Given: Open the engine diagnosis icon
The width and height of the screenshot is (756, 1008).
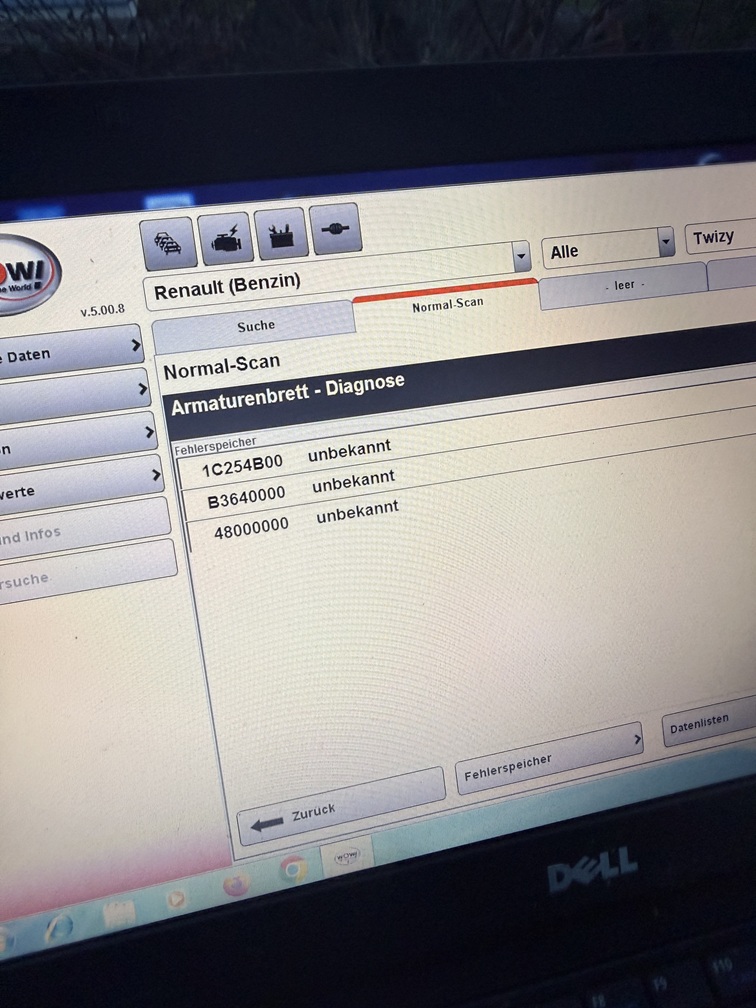Looking at the screenshot, I should pyautogui.click(x=225, y=240).
